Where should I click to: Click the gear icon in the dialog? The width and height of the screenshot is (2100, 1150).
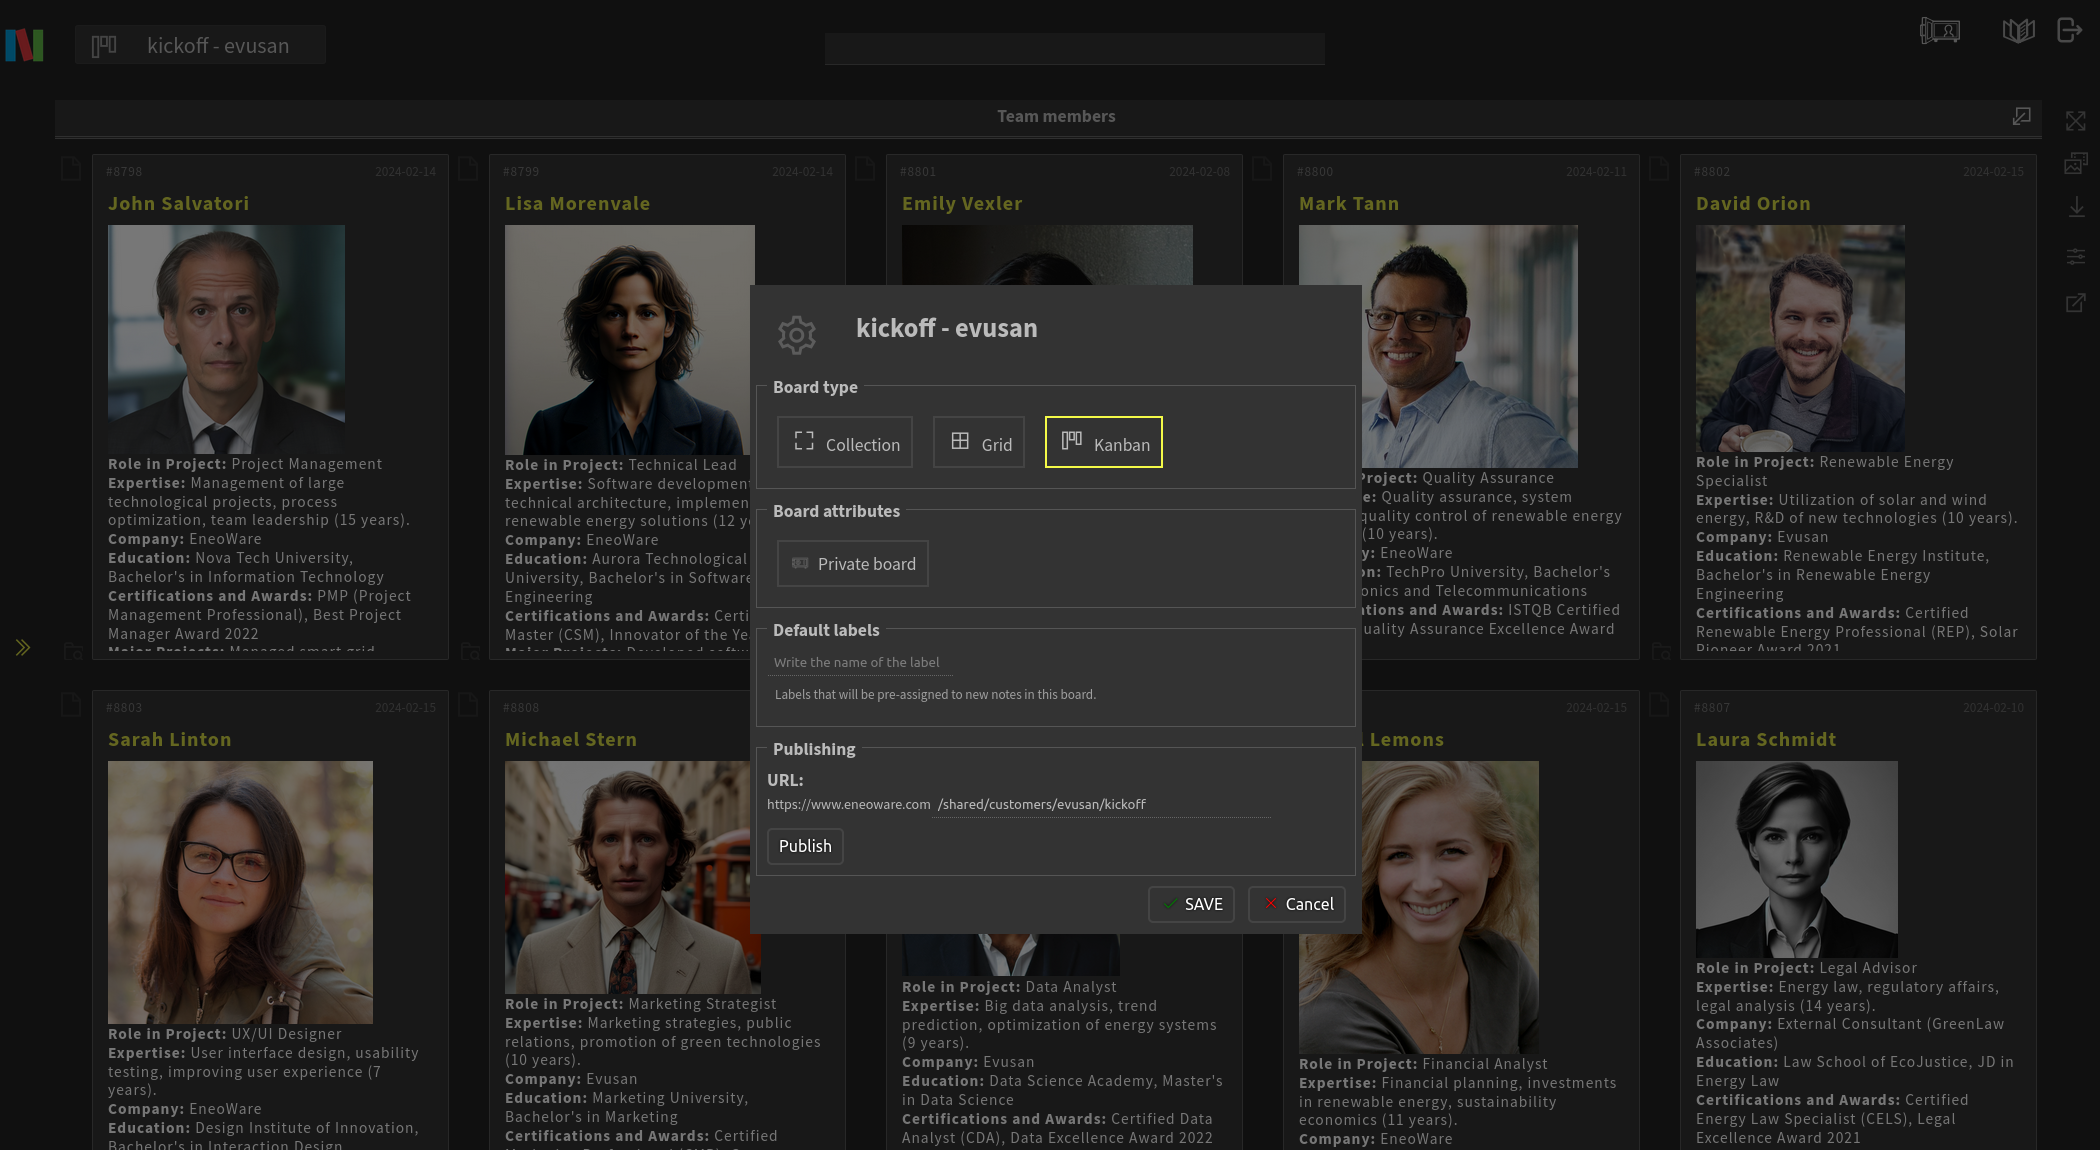(x=797, y=335)
